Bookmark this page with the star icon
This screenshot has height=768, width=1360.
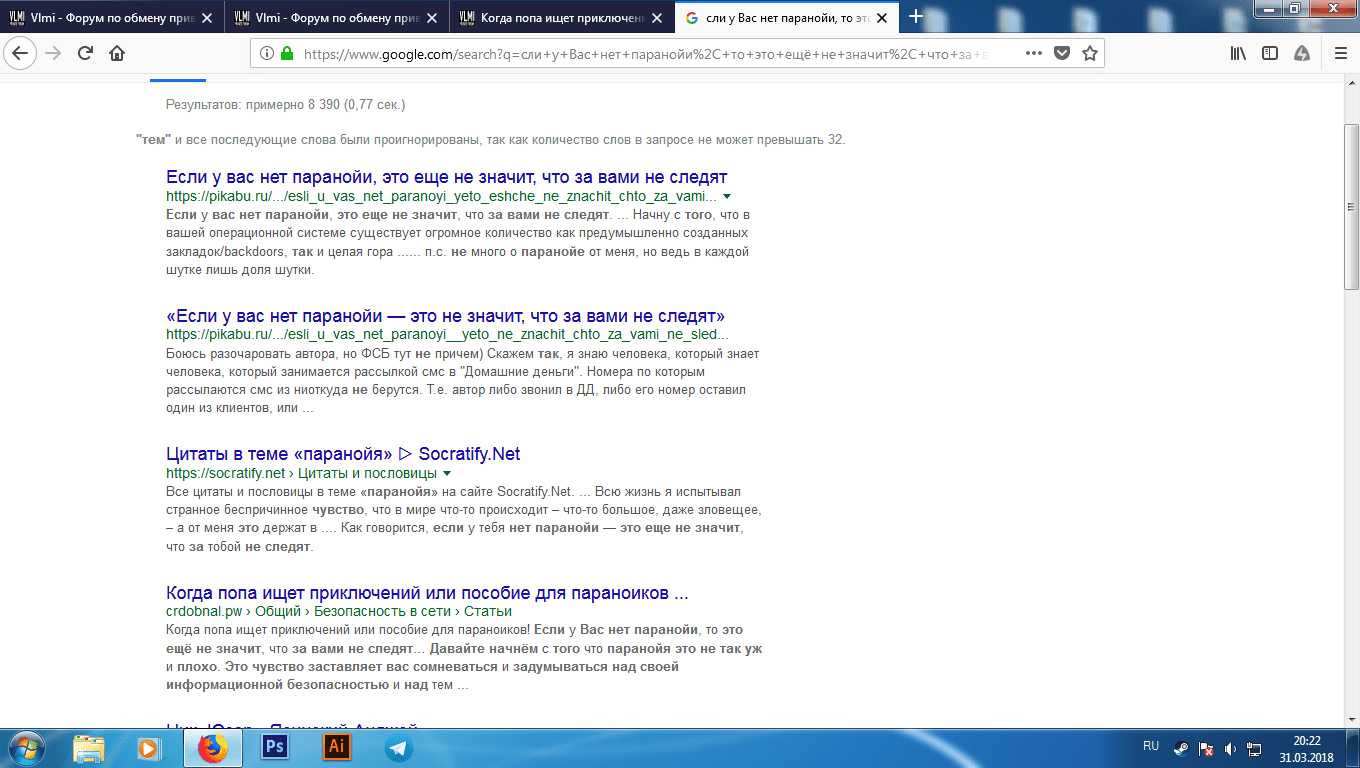pyautogui.click(x=1089, y=53)
